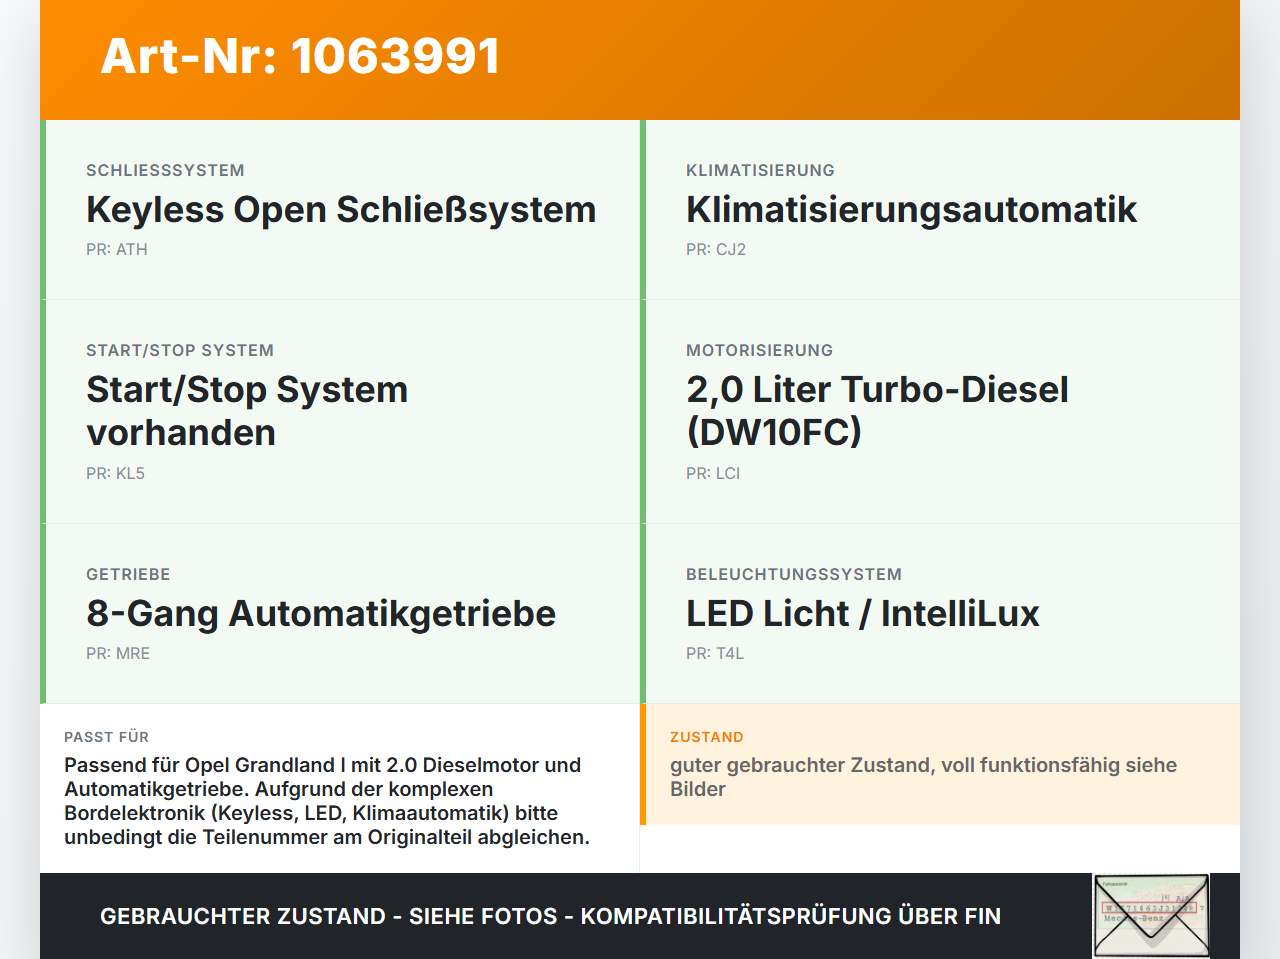Select the Klimatisierungsautomatik title
1280x959 pixels.
click(911, 210)
